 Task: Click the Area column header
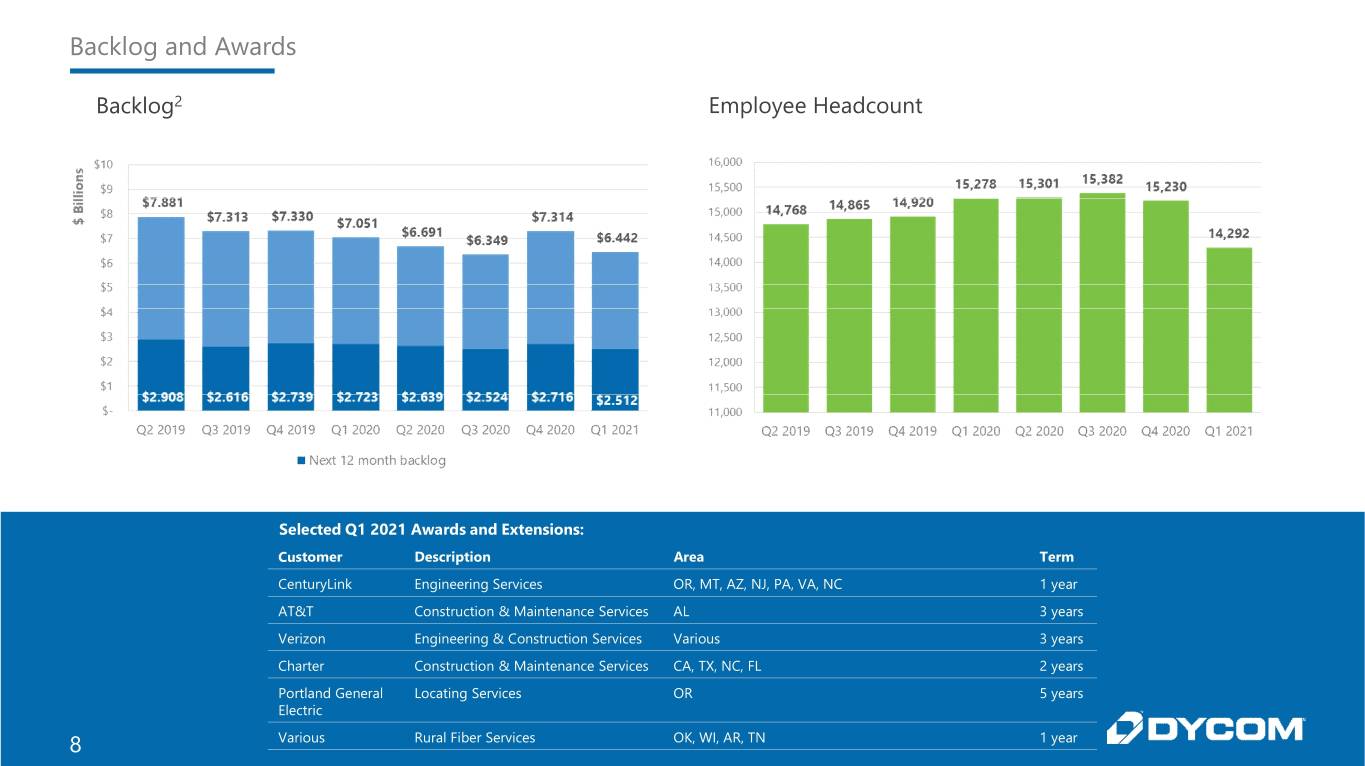click(x=689, y=557)
